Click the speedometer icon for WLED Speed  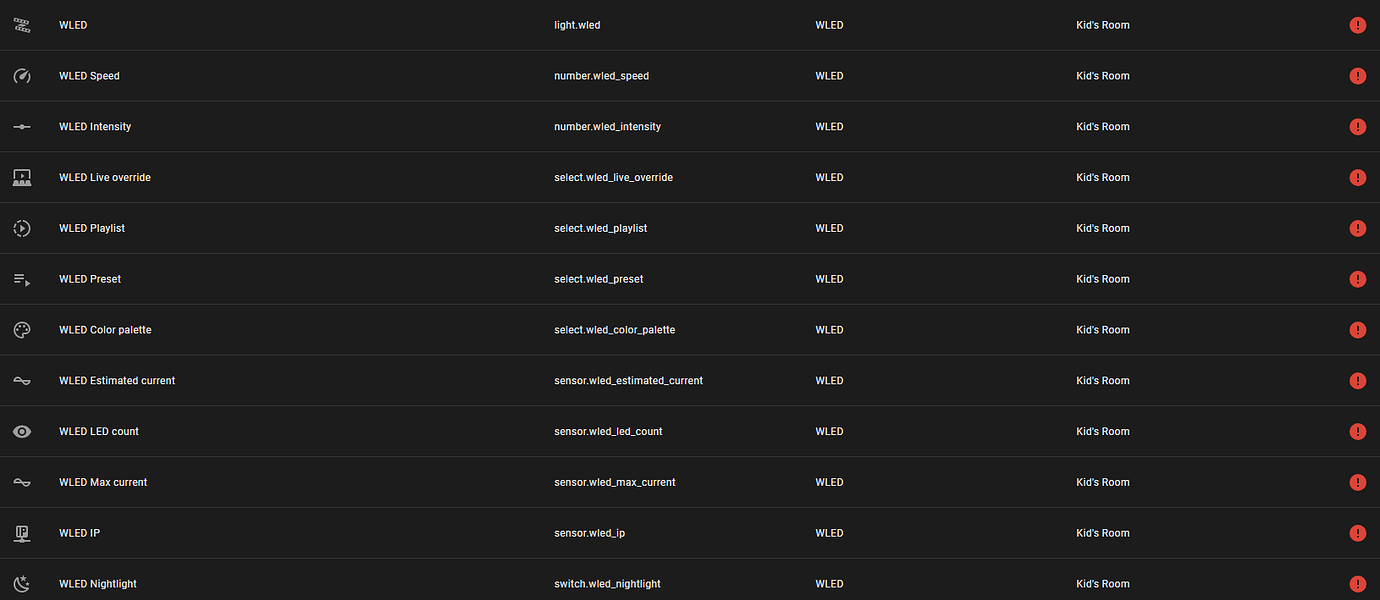tap(22, 76)
